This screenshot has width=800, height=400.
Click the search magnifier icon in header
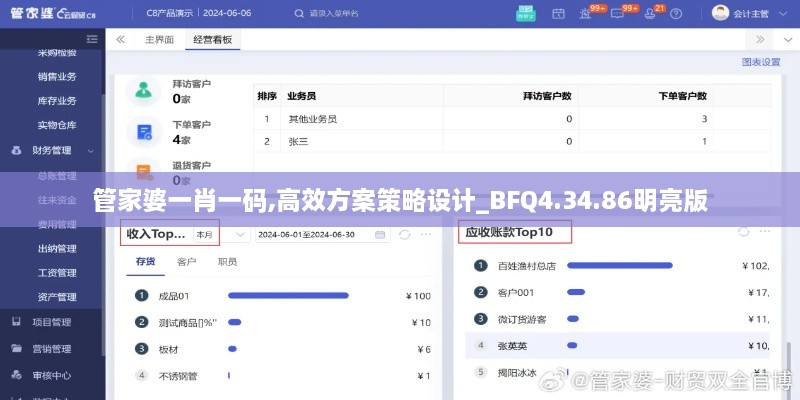[304, 13]
